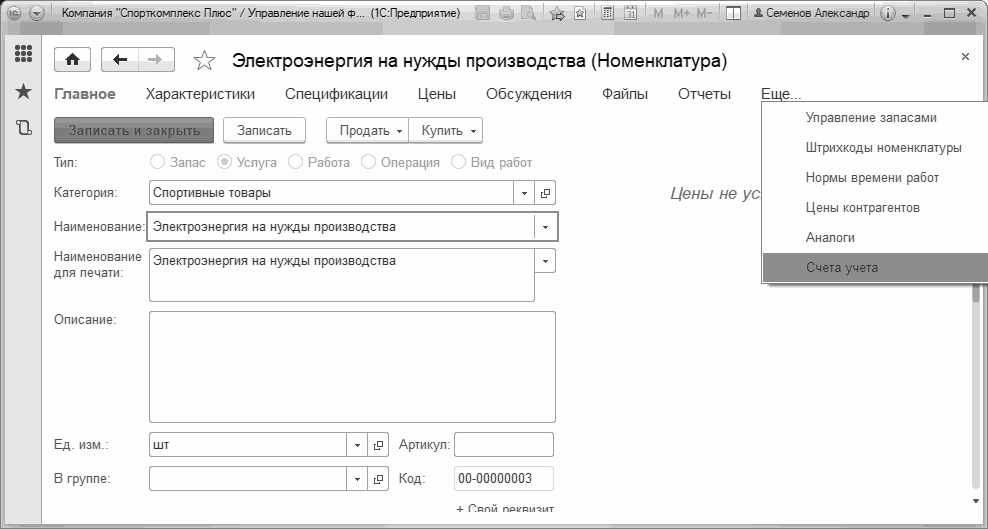Expand Наименование для печати dropdown arrow
Viewport: 988px width, 529px height.
point(546,261)
